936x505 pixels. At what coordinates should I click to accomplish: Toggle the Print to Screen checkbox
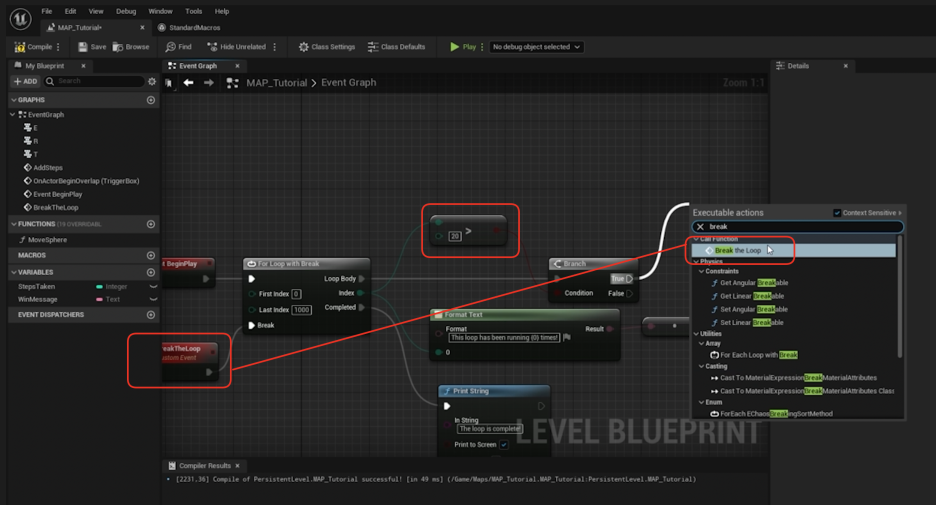[504, 445]
